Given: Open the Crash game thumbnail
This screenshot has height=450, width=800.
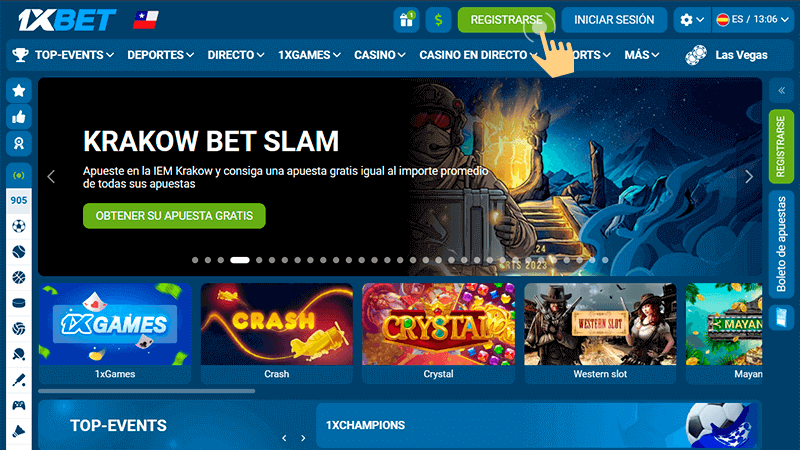Looking at the screenshot, I should click(x=277, y=333).
